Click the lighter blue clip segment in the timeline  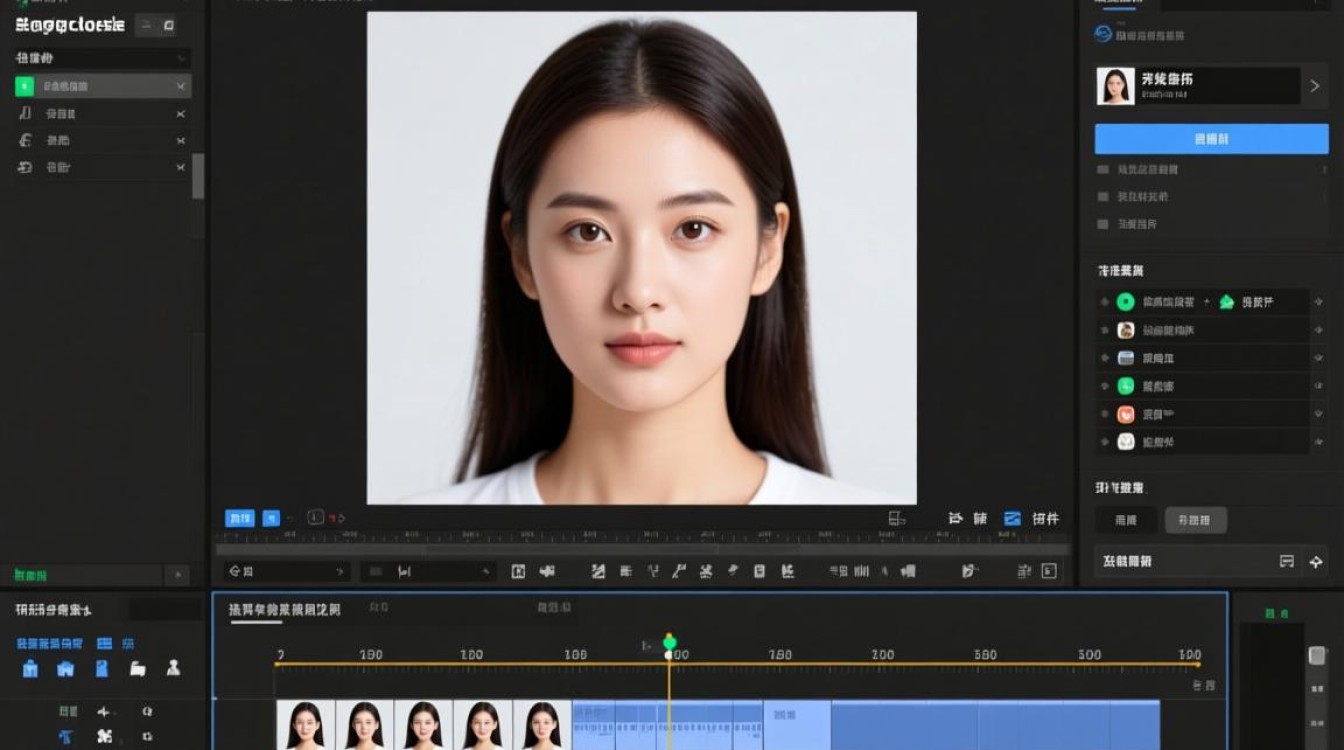pos(797,725)
